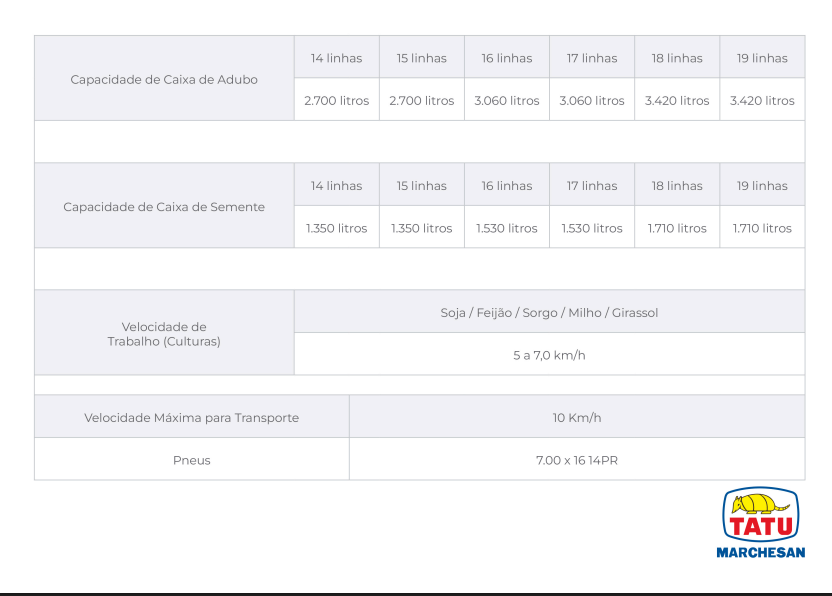Click '19 linhas' header in the Adubo table
This screenshot has width=832, height=596.
click(x=762, y=58)
